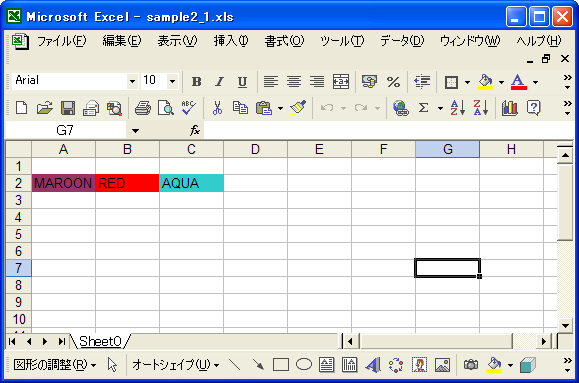The image size is (579, 383).
Task: Align text left
Action: pos(271,82)
